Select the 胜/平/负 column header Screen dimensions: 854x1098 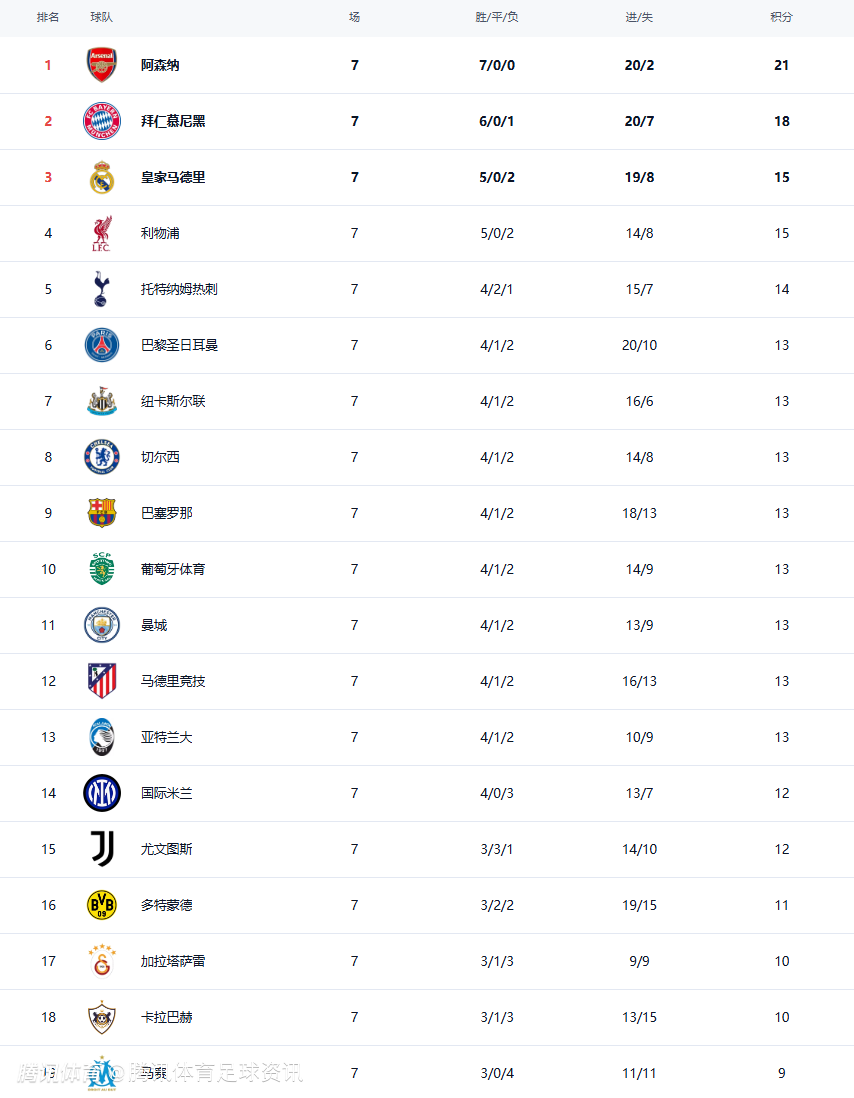click(x=497, y=17)
